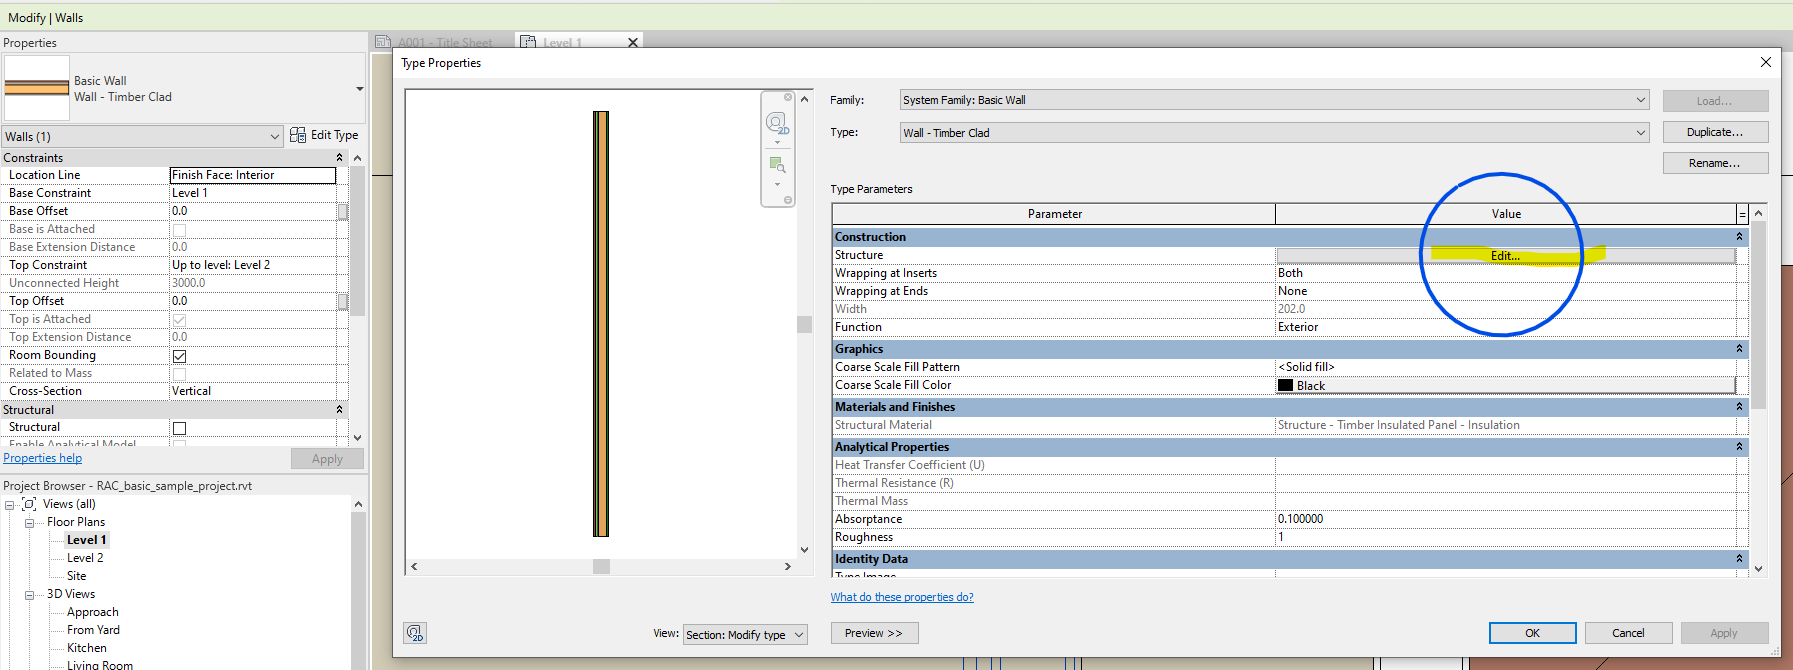Screen dimensions: 1793x670
Task: Click the OK button
Action: click(x=1532, y=633)
